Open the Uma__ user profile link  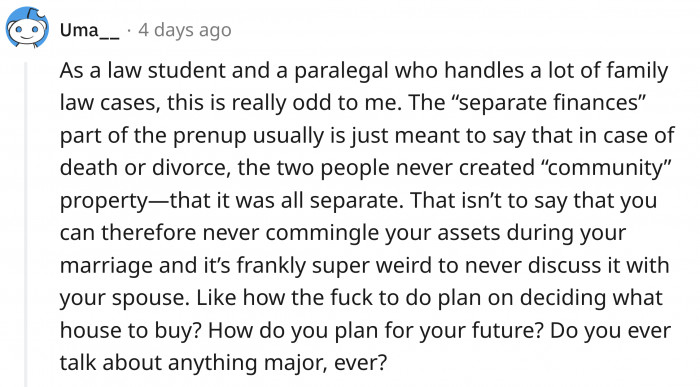pyautogui.click(x=89, y=30)
